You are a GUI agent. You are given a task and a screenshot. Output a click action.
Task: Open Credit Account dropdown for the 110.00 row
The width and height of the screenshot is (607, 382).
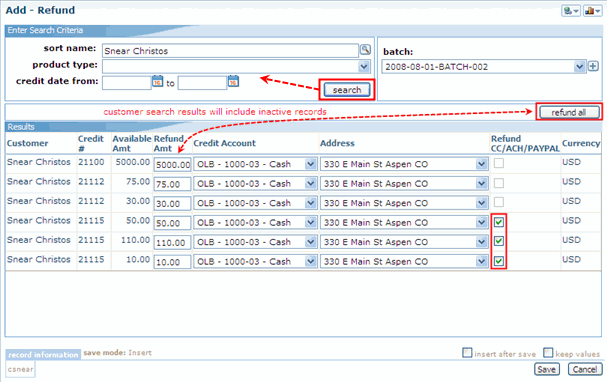pyautogui.click(x=310, y=242)
